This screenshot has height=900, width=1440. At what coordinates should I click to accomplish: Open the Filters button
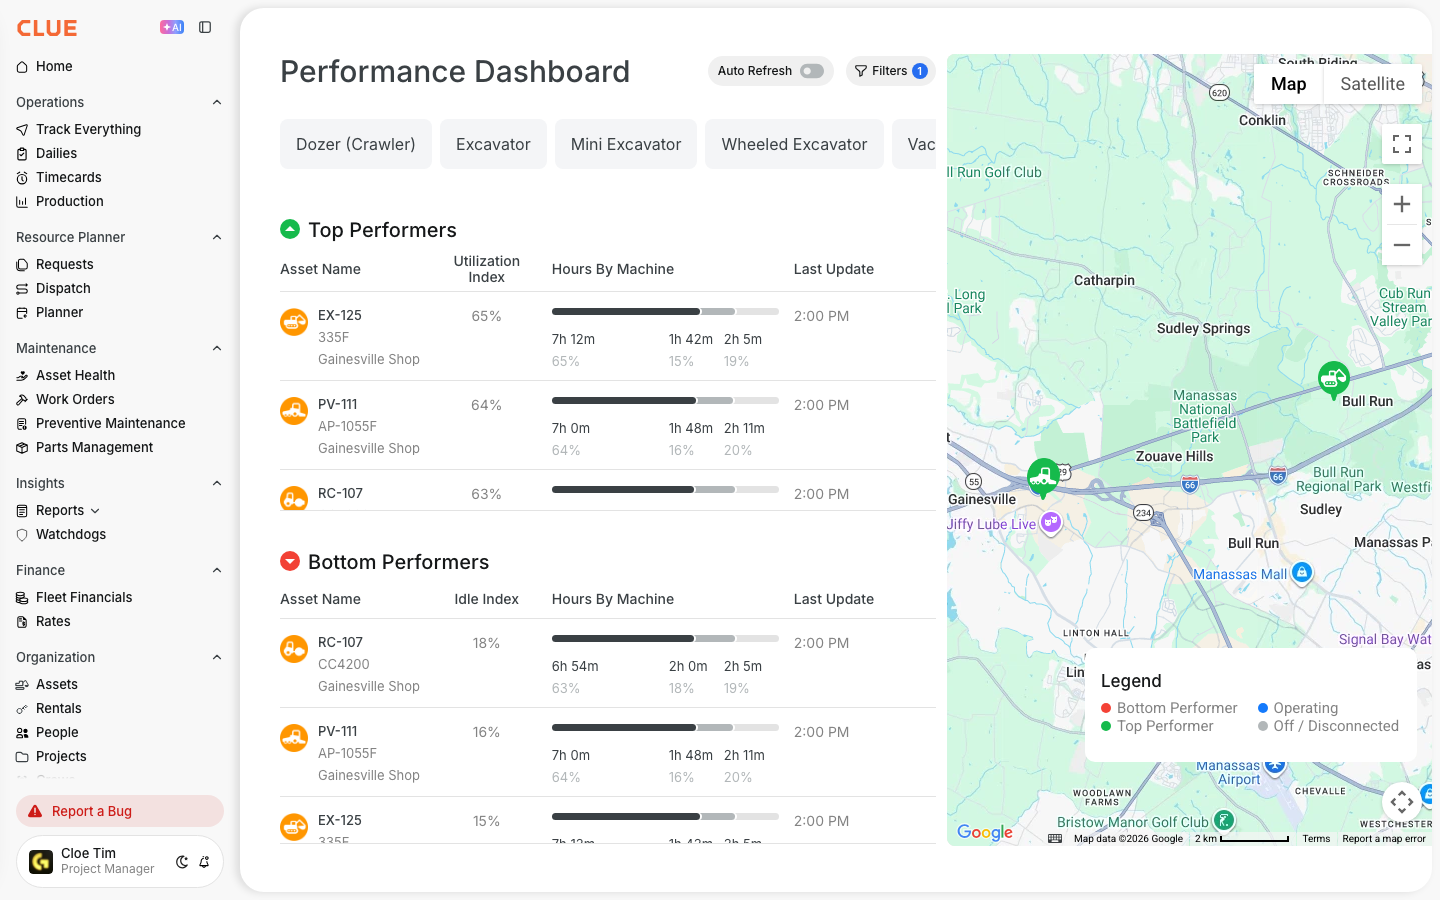890,71
